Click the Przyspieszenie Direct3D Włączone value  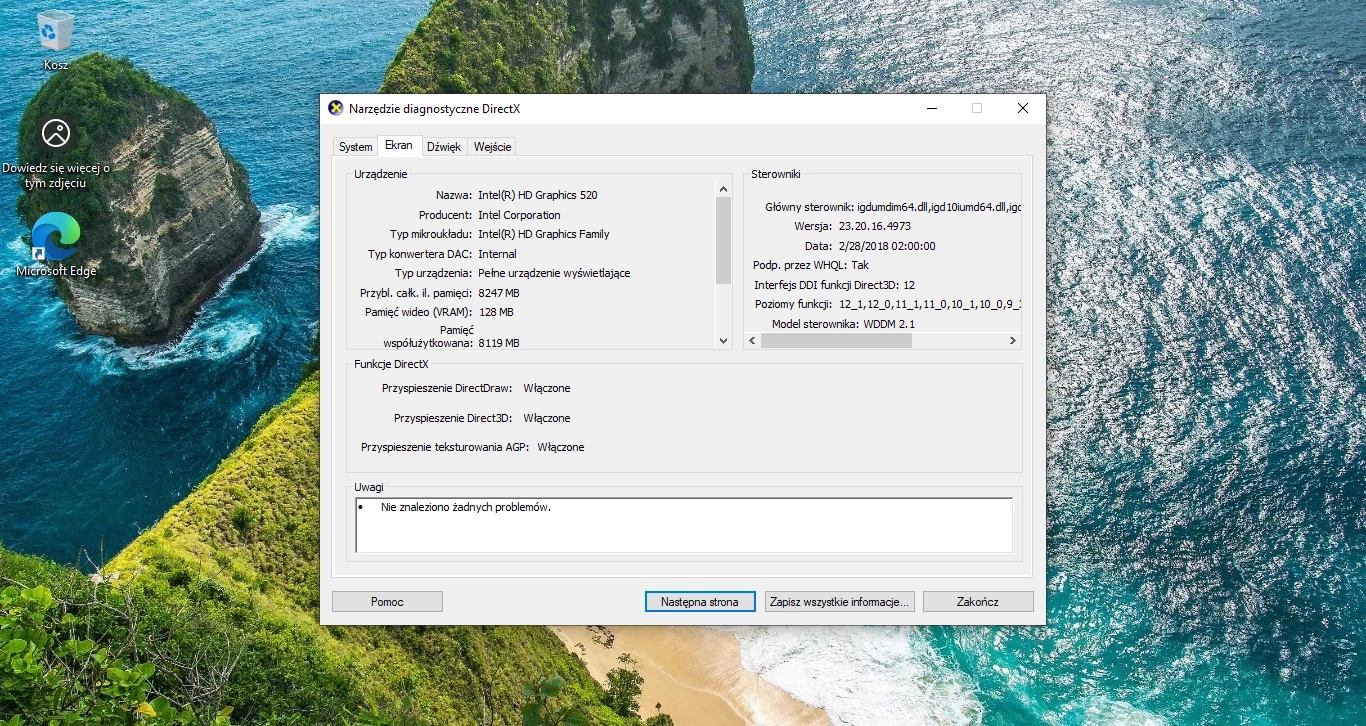547,418
